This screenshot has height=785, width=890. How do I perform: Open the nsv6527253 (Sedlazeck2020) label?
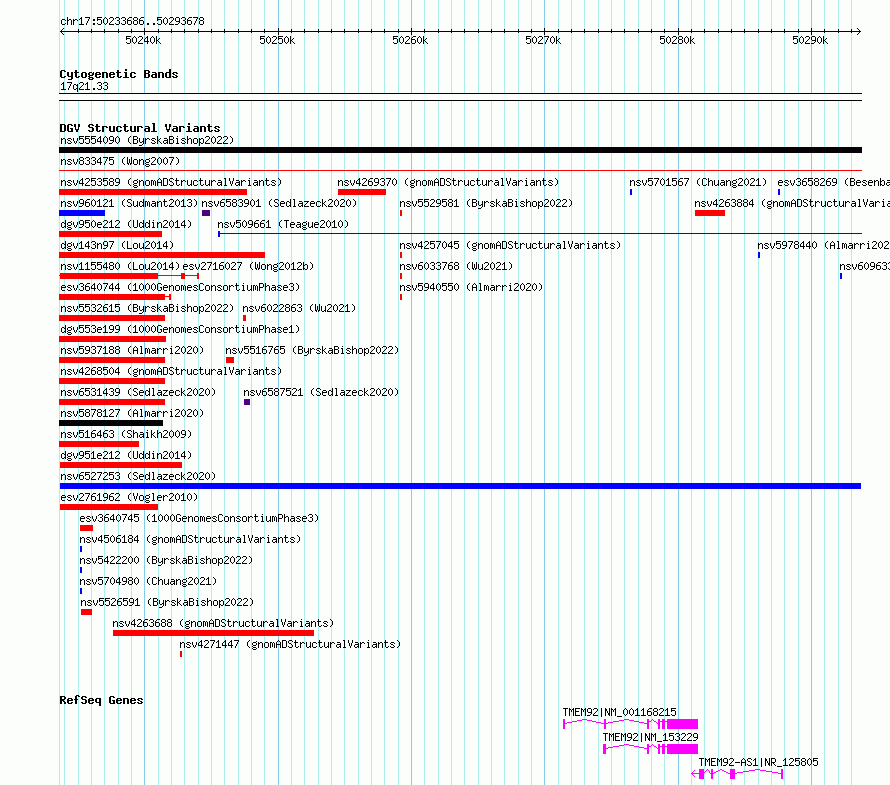click(x=138, y=476)
